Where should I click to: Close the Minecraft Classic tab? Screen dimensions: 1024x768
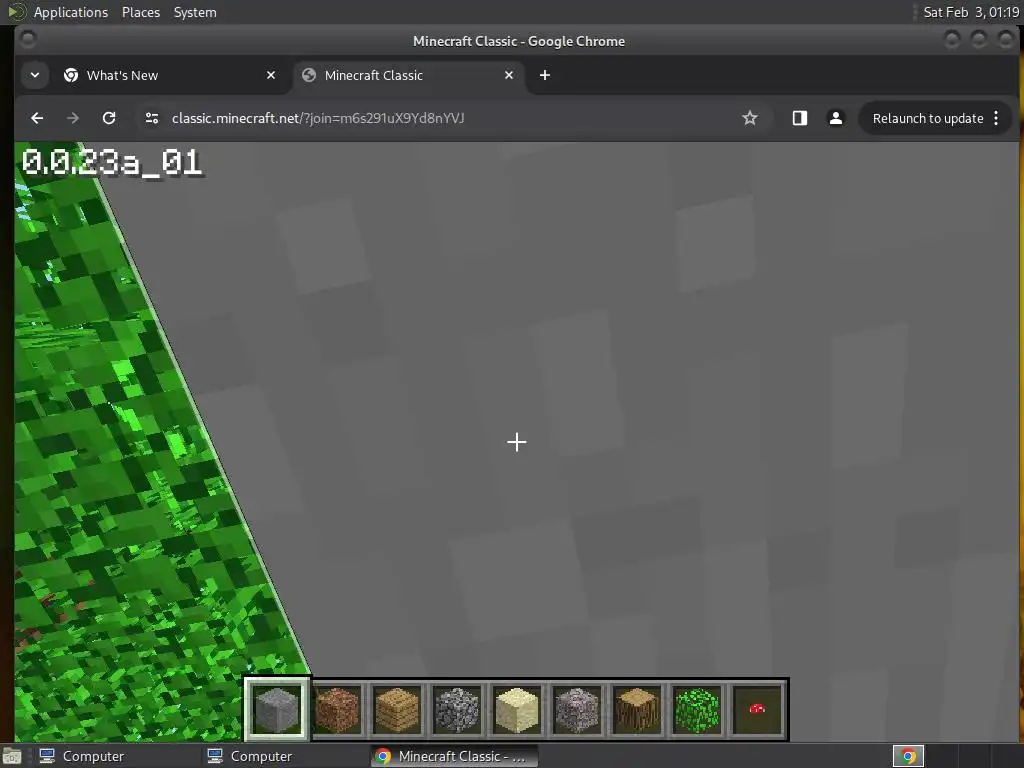pyautogui.click(x=509, y=75)
